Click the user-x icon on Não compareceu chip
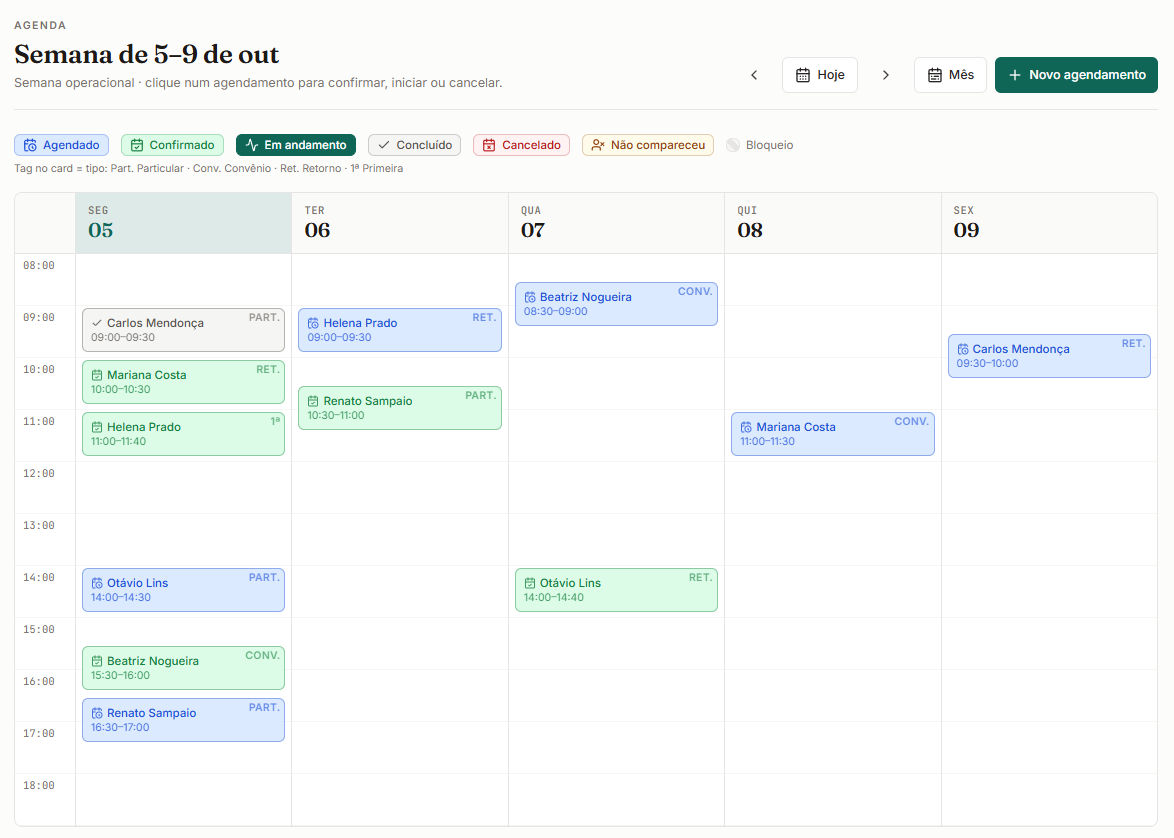 (597, 145)
